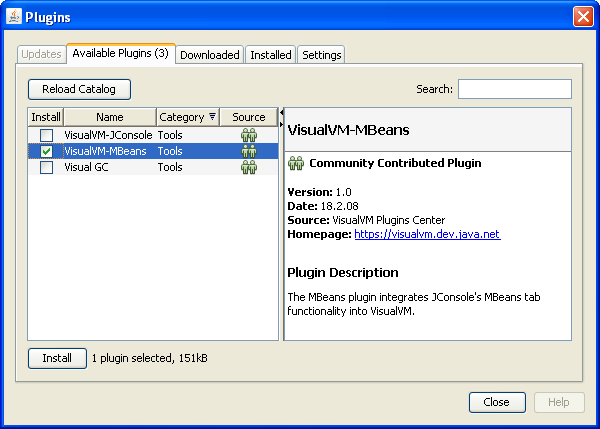The width and height of the screenshot is (600, 429).
Task: Click Community Contributed Plugin icon in details
Action: [296, 163]
